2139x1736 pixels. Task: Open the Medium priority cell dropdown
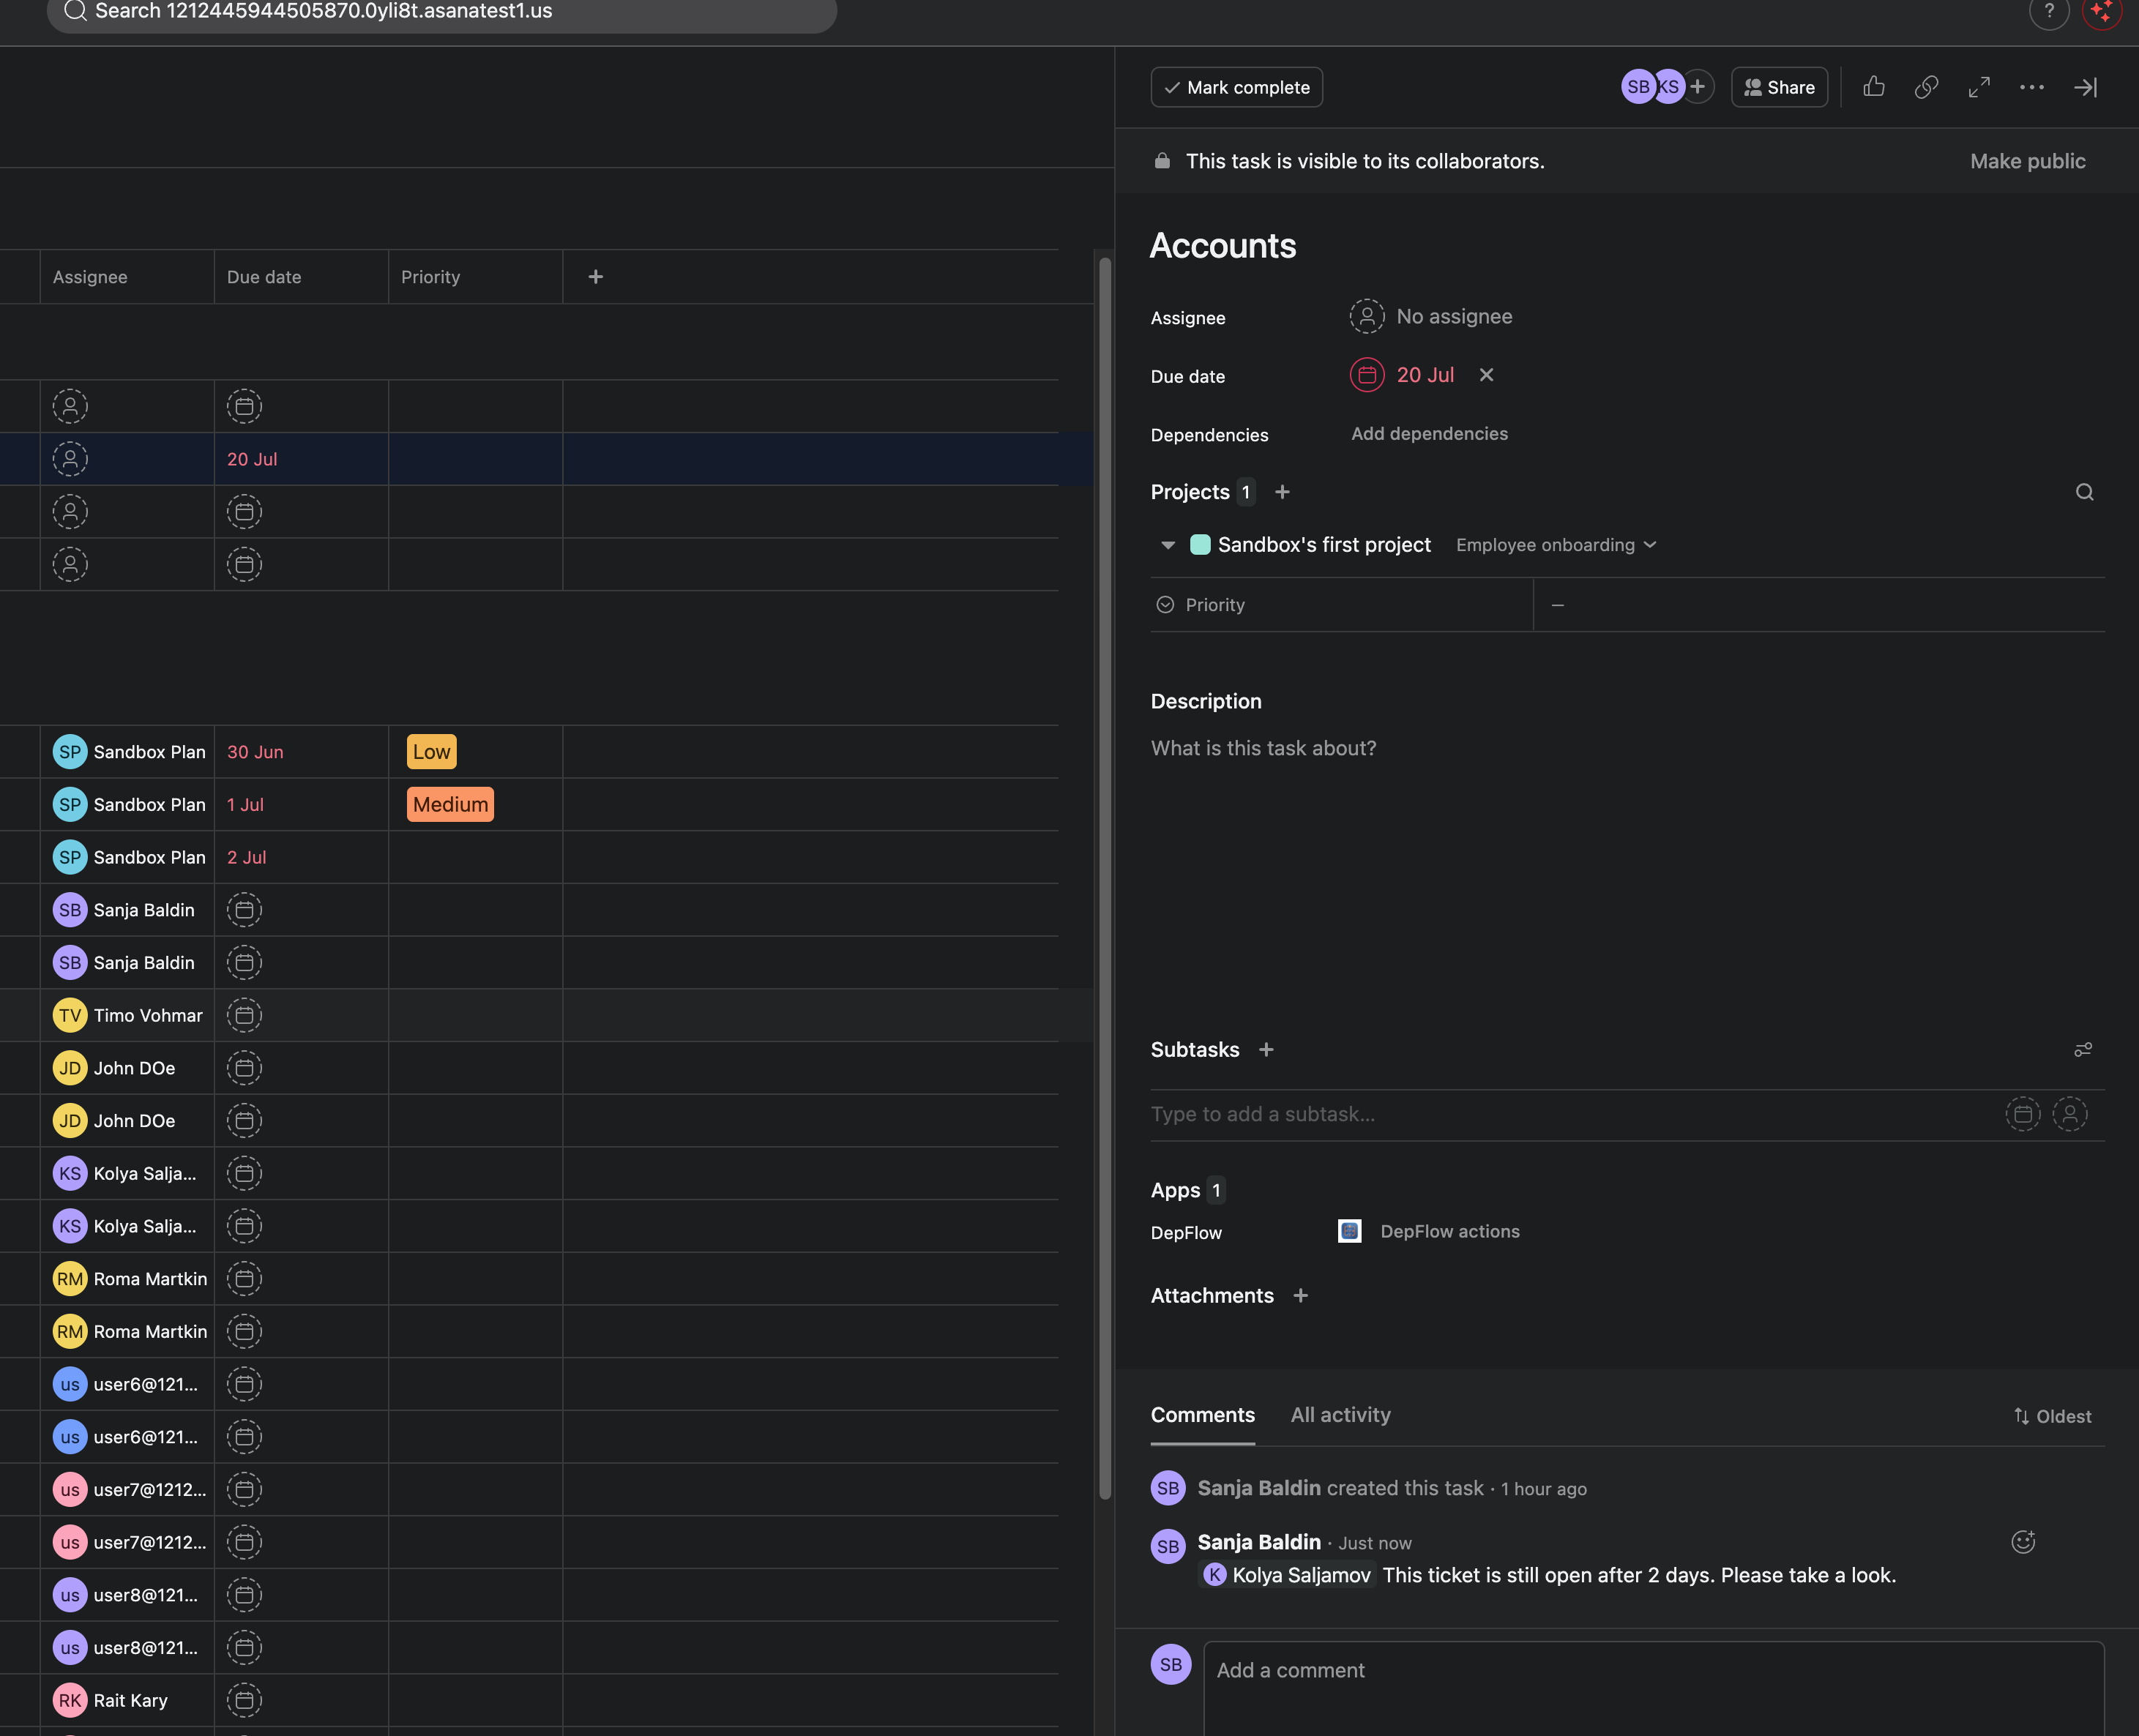[x=450, y=805]
